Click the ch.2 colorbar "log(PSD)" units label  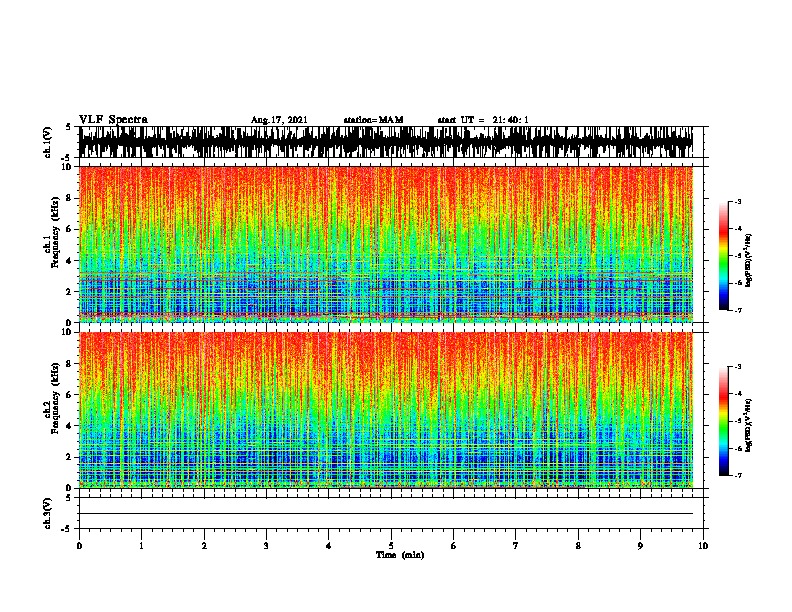[x=748, y=425]
